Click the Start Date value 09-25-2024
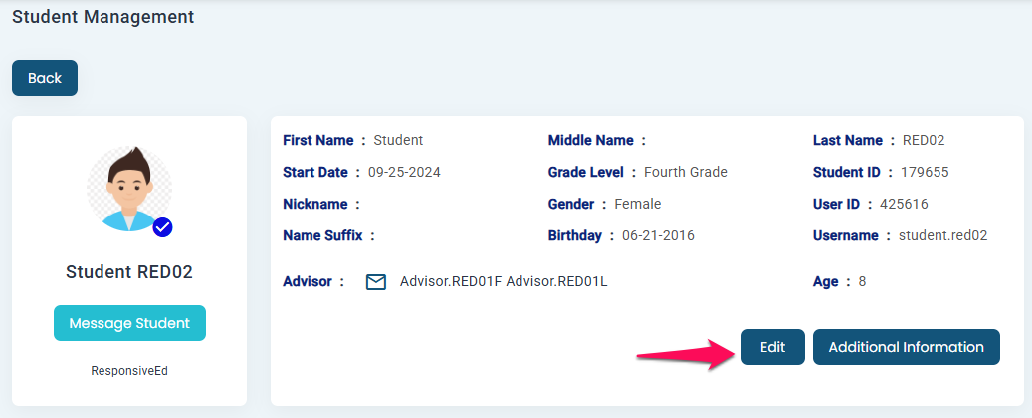This screenshot has width=1032, height=418. [404, 172]
